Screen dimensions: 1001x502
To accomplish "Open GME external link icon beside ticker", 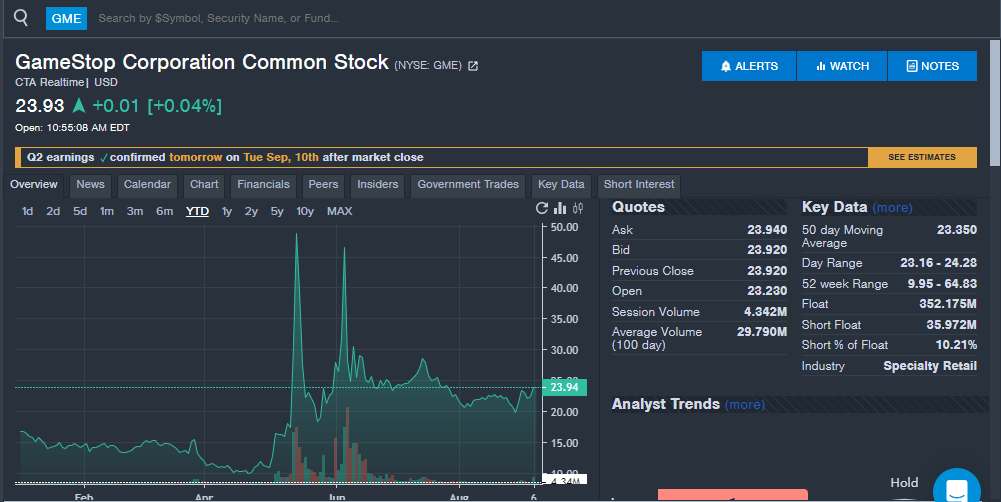I will 473,66.
